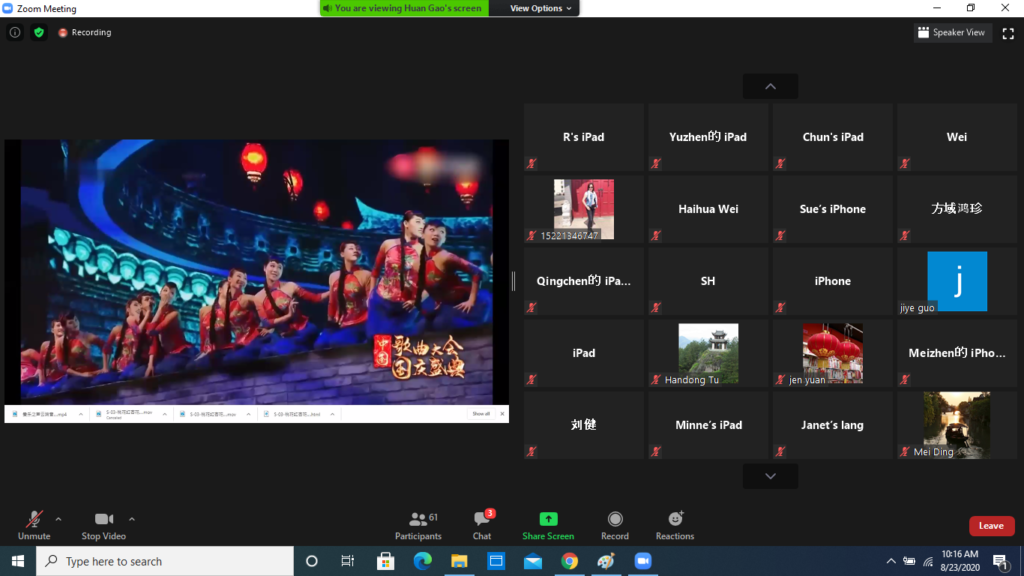The image size is (1024, 576).
Task: Open the Mail app from the taskbar
Action: coord(533,561)
